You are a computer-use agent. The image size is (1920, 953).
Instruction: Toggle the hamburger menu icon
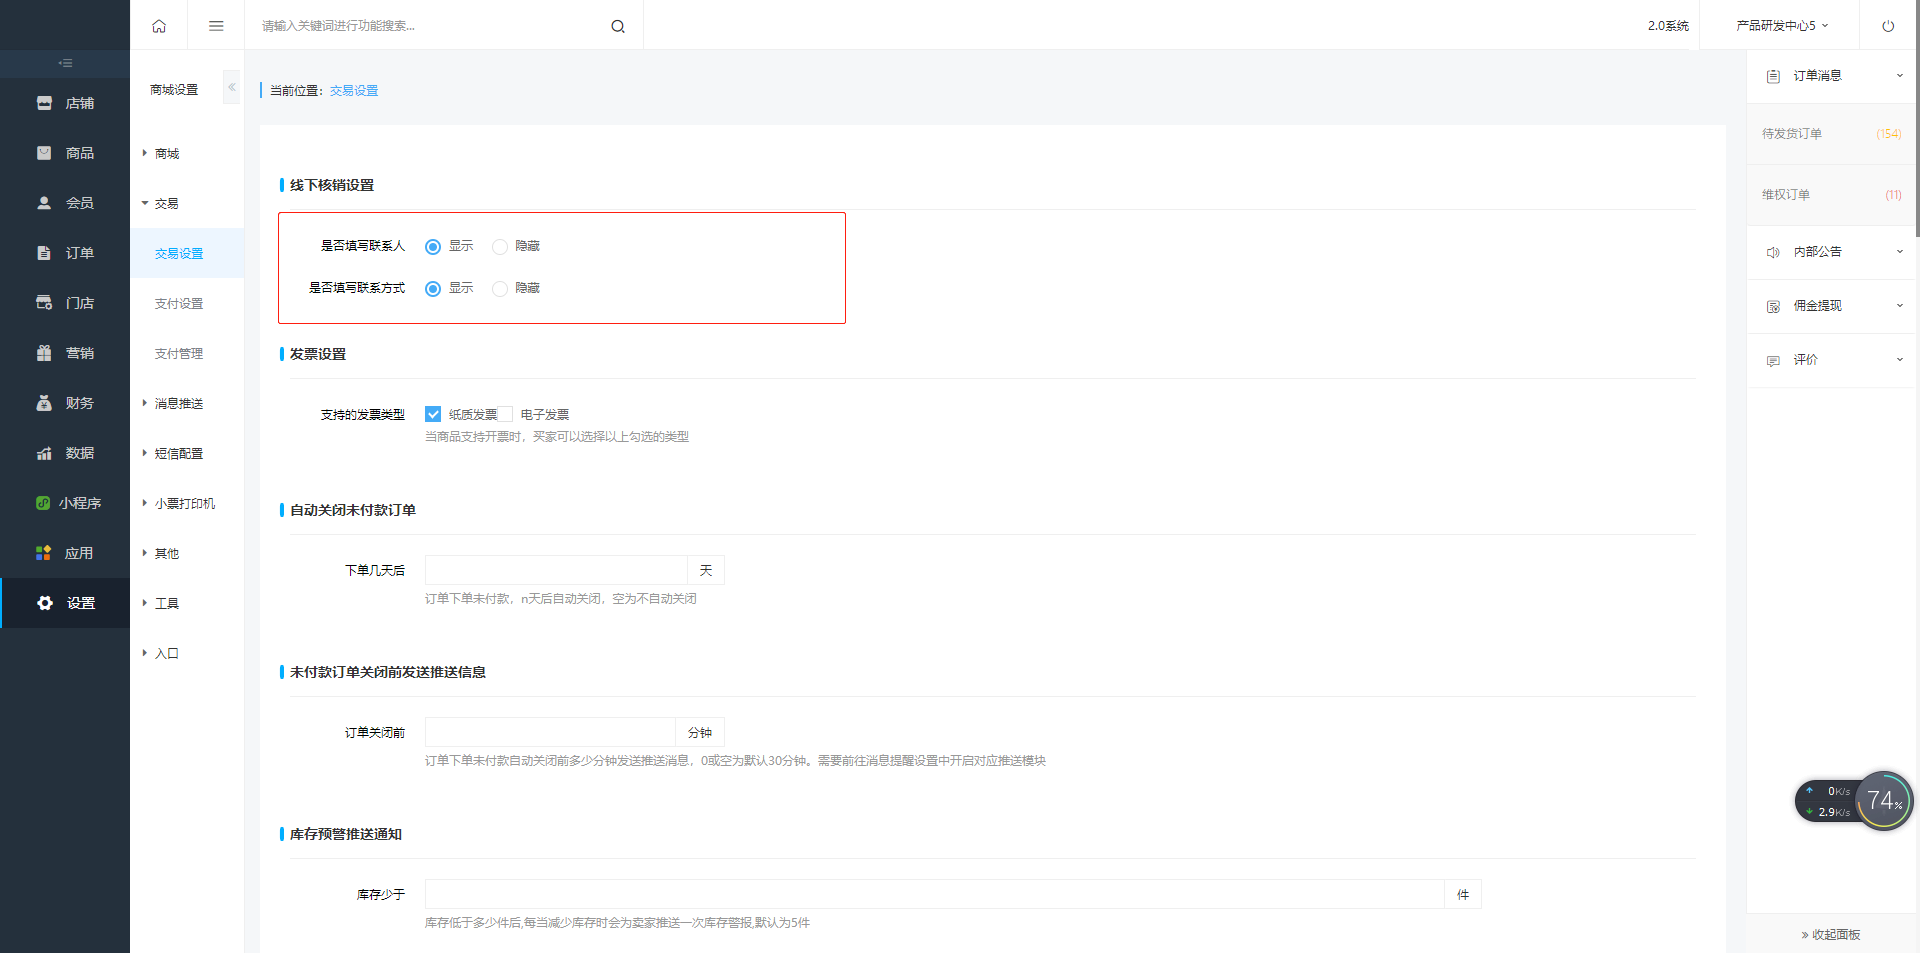(216, 26)
